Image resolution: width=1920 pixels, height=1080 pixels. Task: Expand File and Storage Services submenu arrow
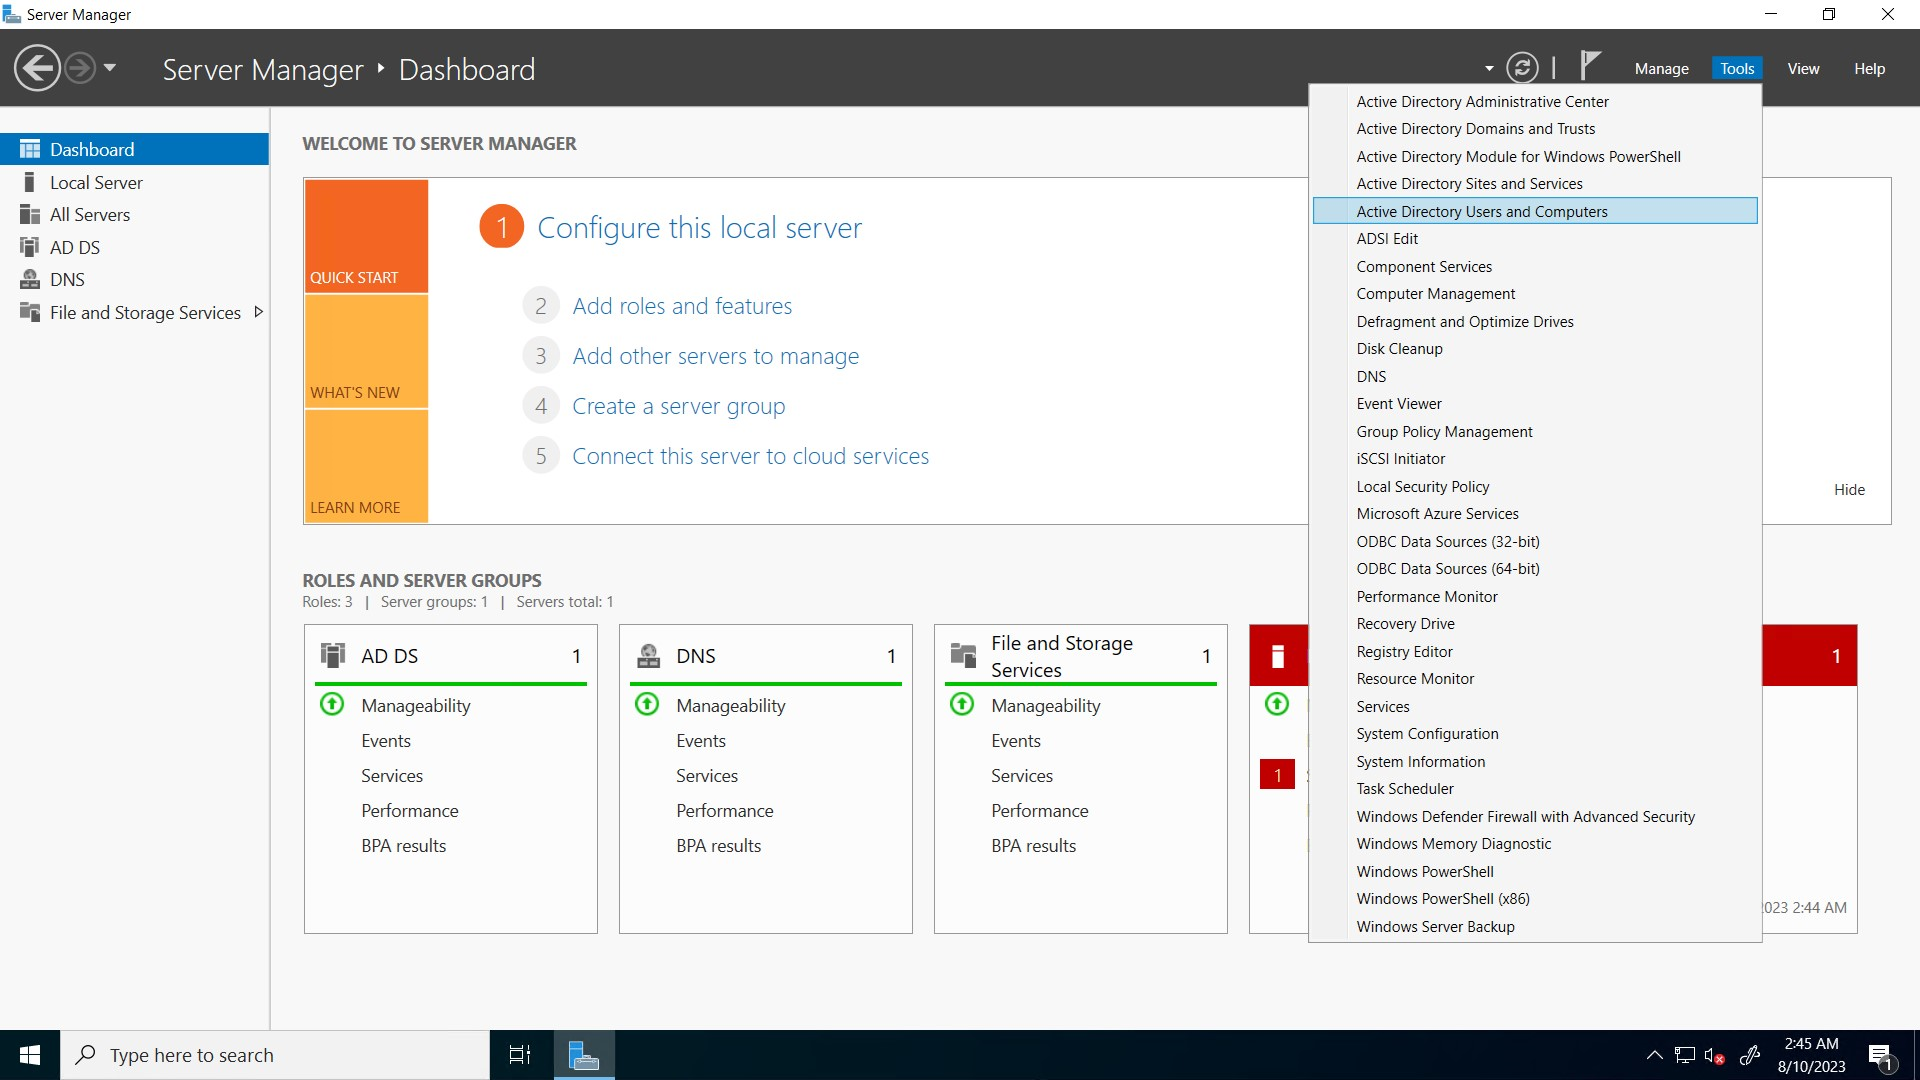pos(259,312)
